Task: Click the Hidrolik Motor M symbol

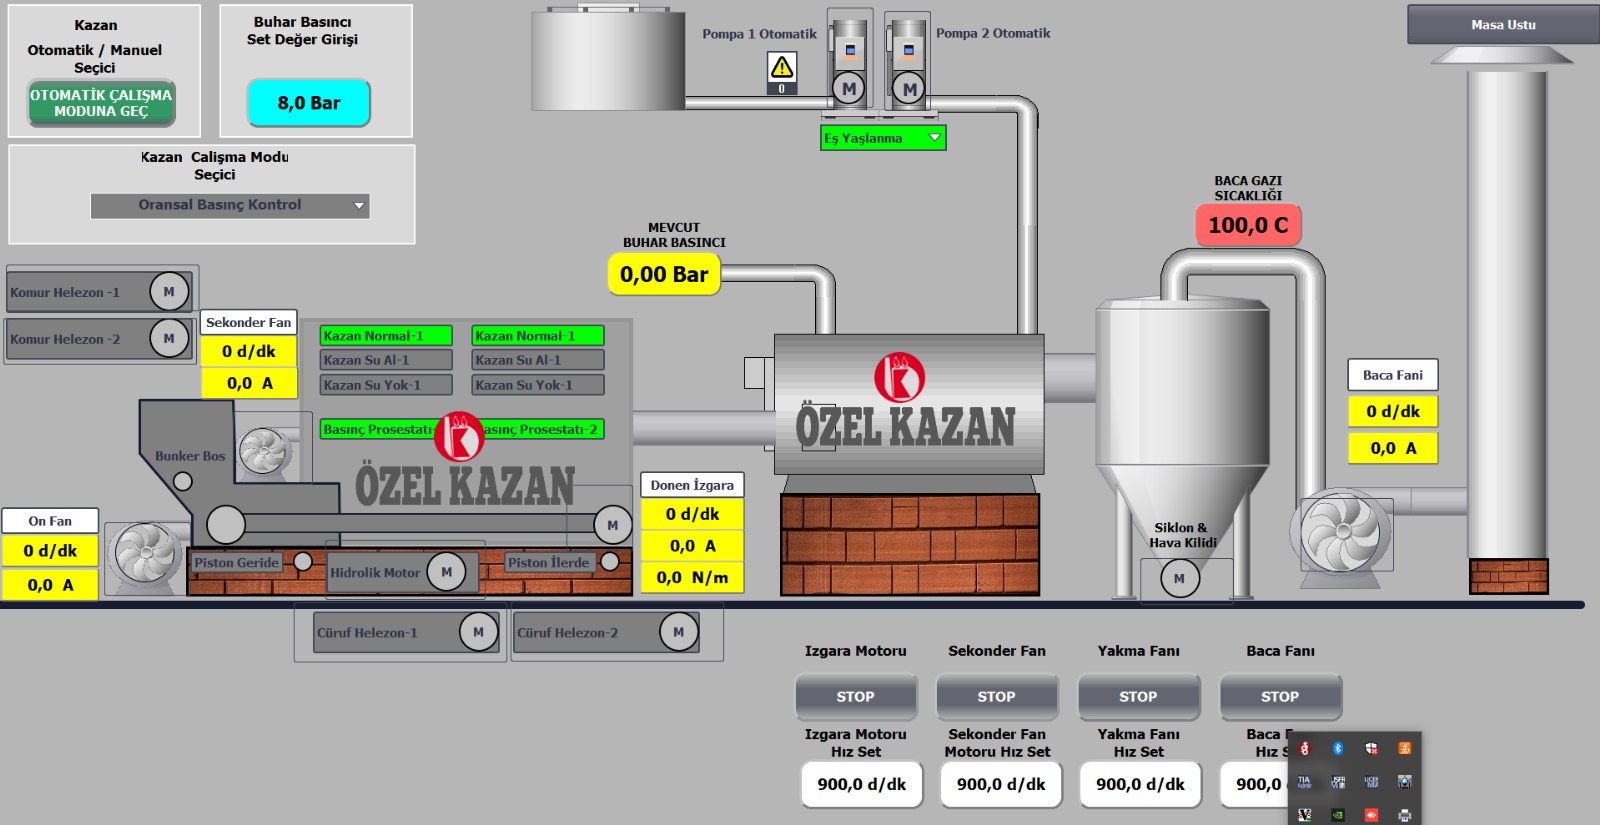Action: tap(446, 572)
